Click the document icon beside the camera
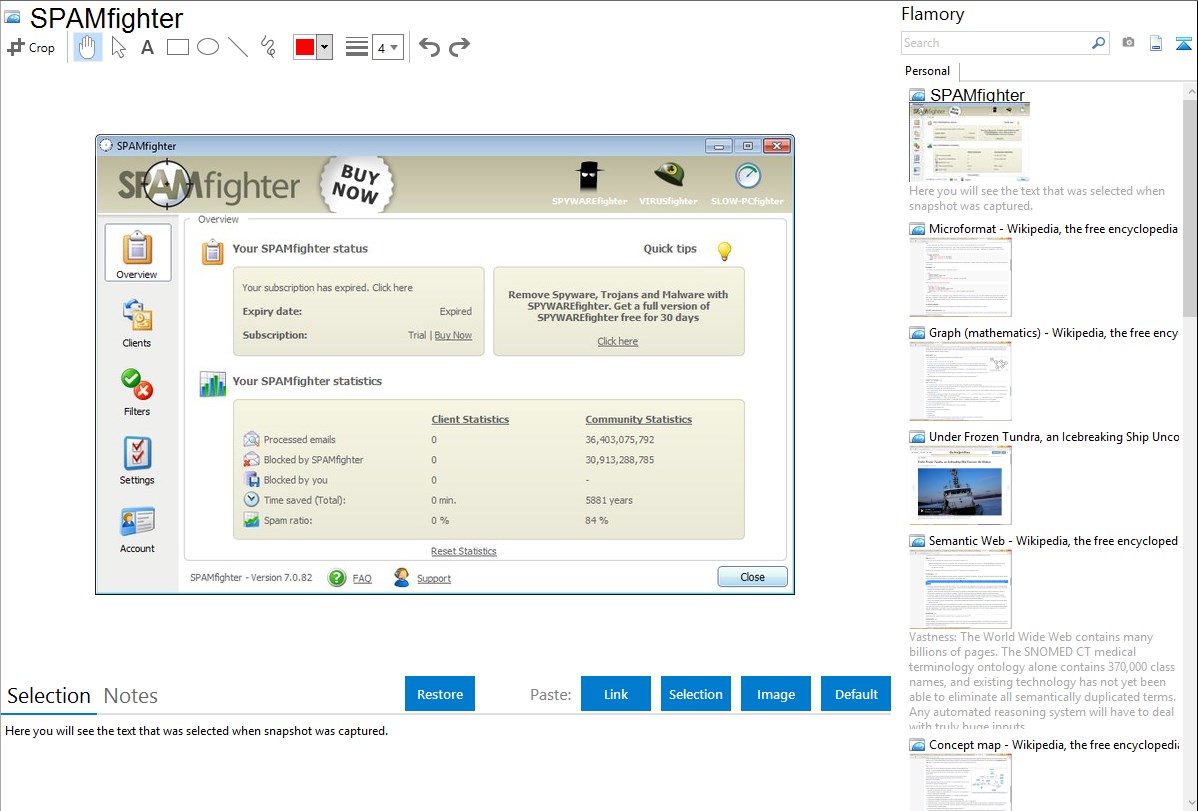The image size is (1198, 811). click(1156, 43)
